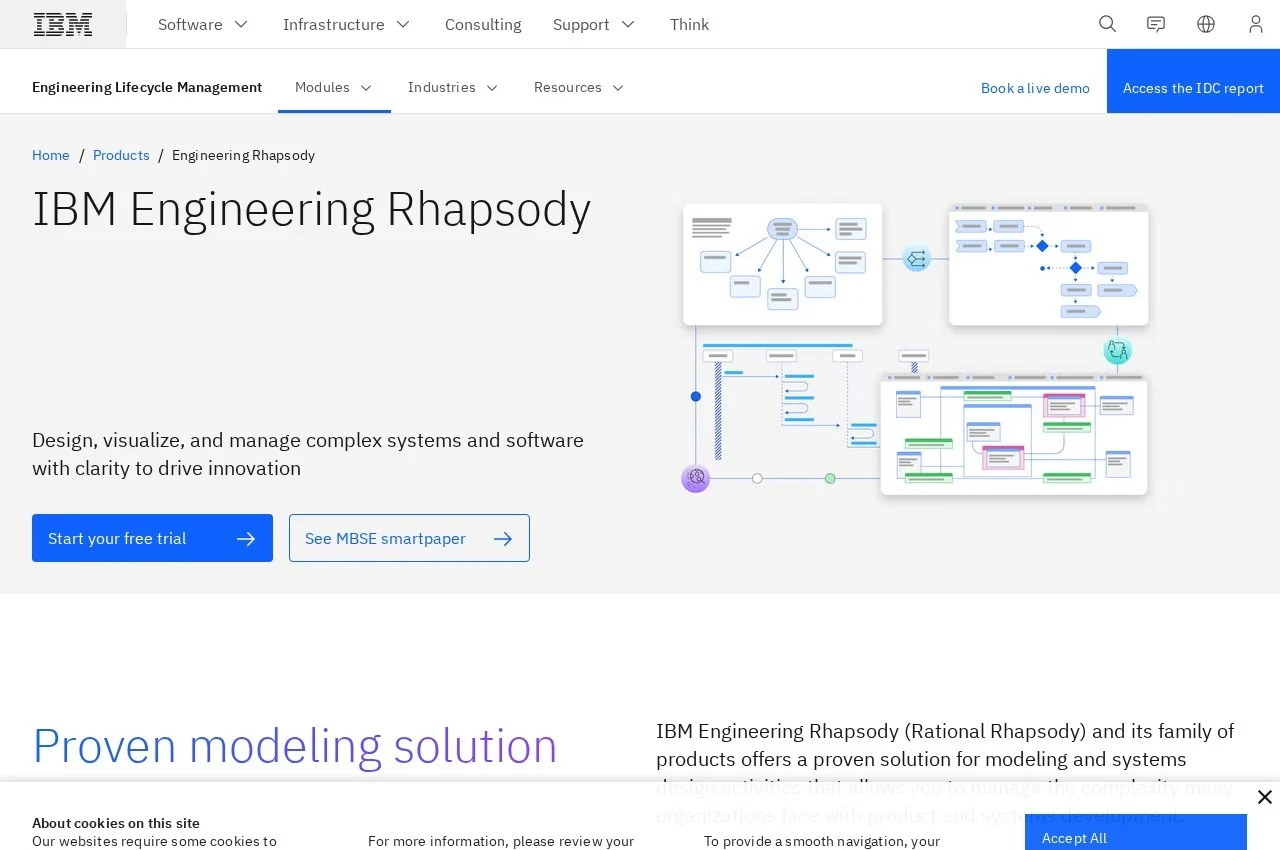
Task: Expand the Infrastructure menu
Action: click(346, 24)
